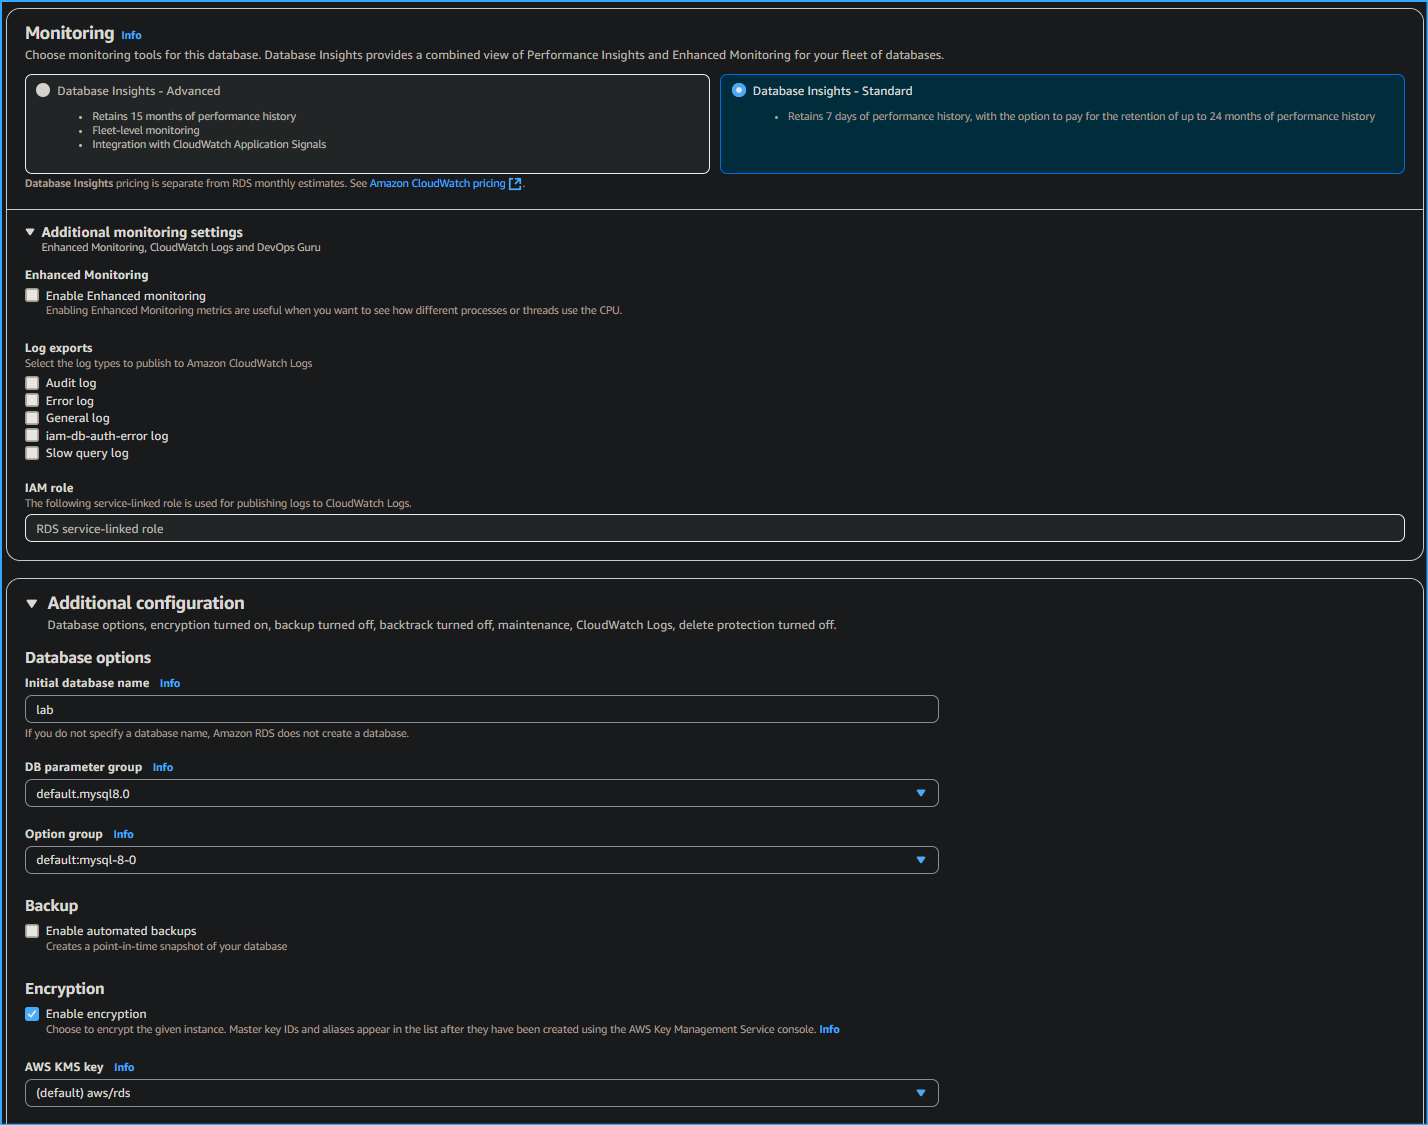The image size is (1428, 1125).
Task: Open the AWS KMS key dropdown
Action: (x=919, y=1092)
